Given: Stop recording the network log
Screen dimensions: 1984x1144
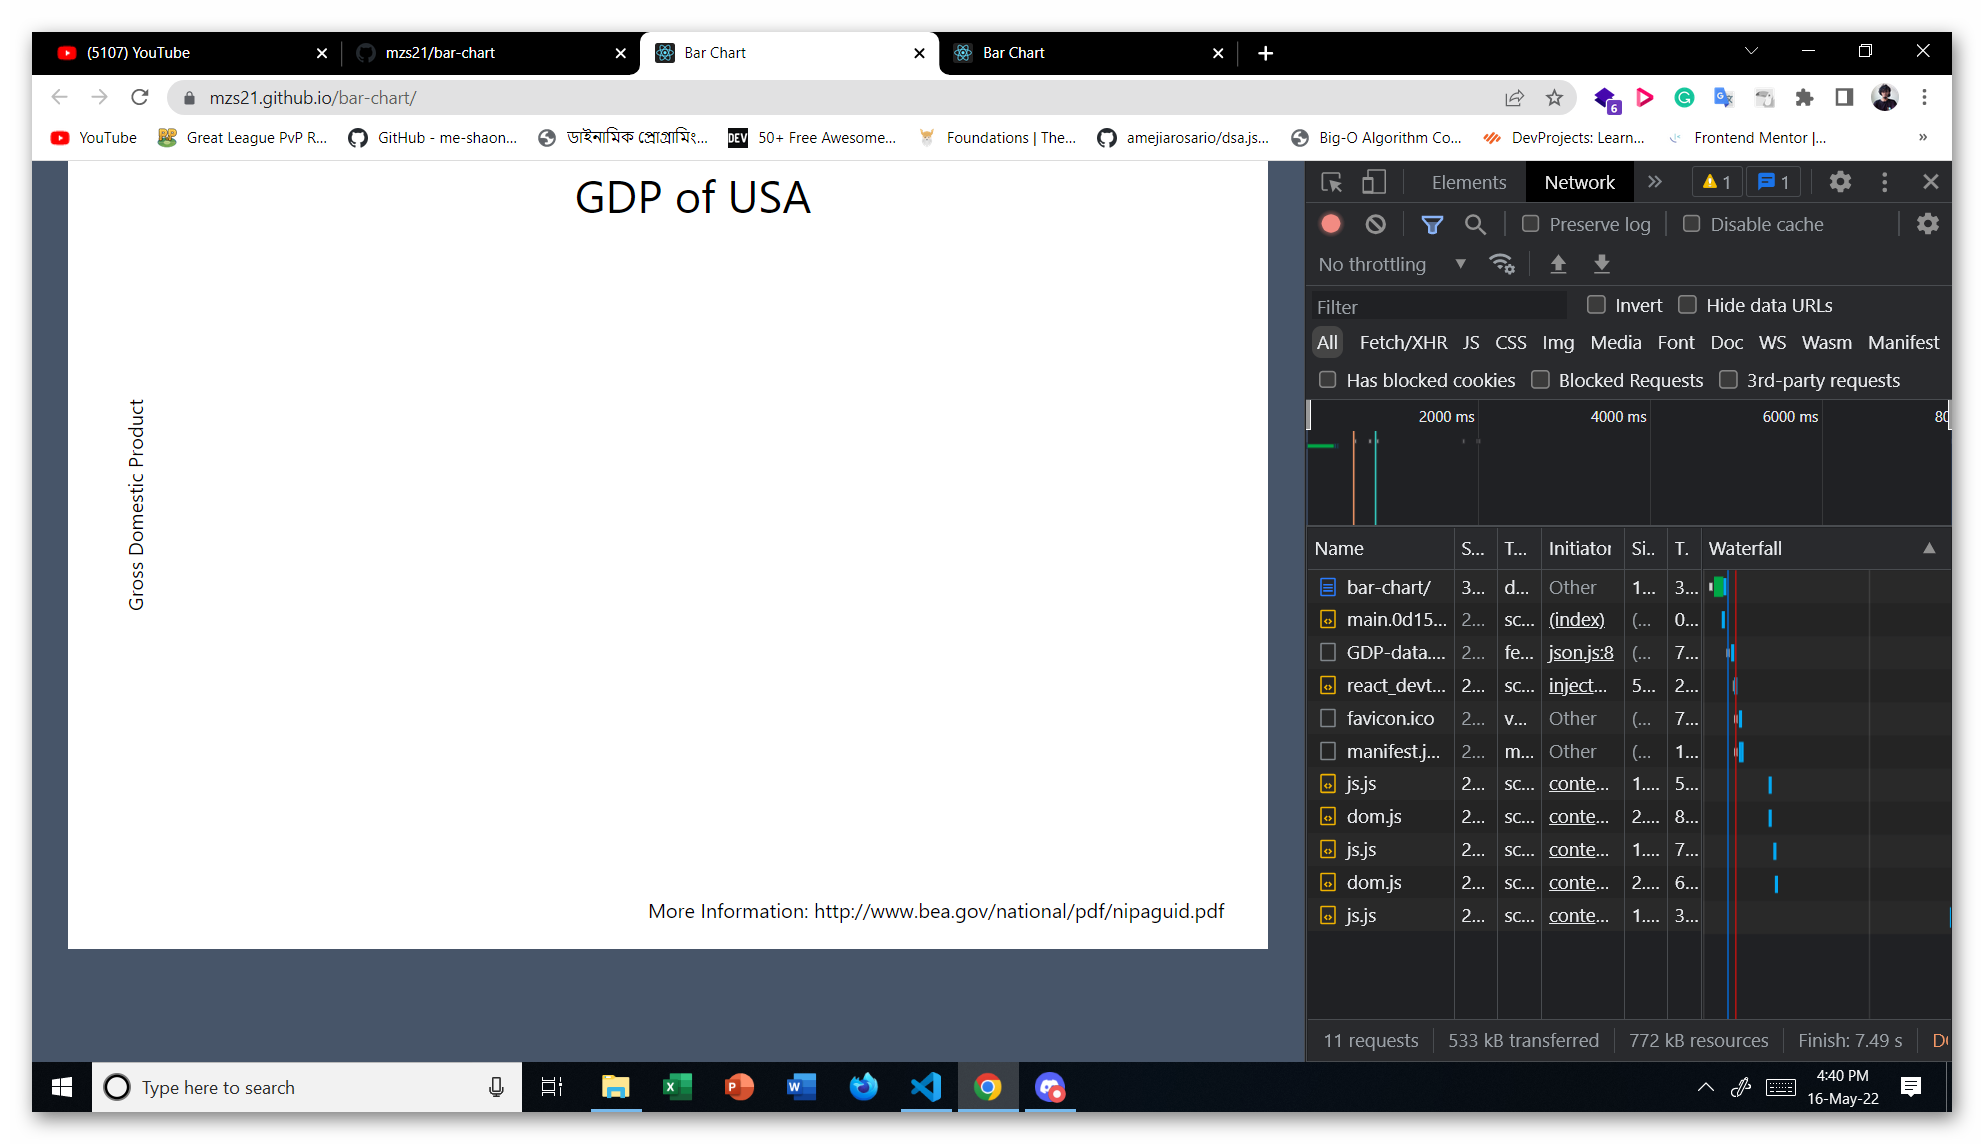Looking at the screenshot, I should [x=1330, y=224].
